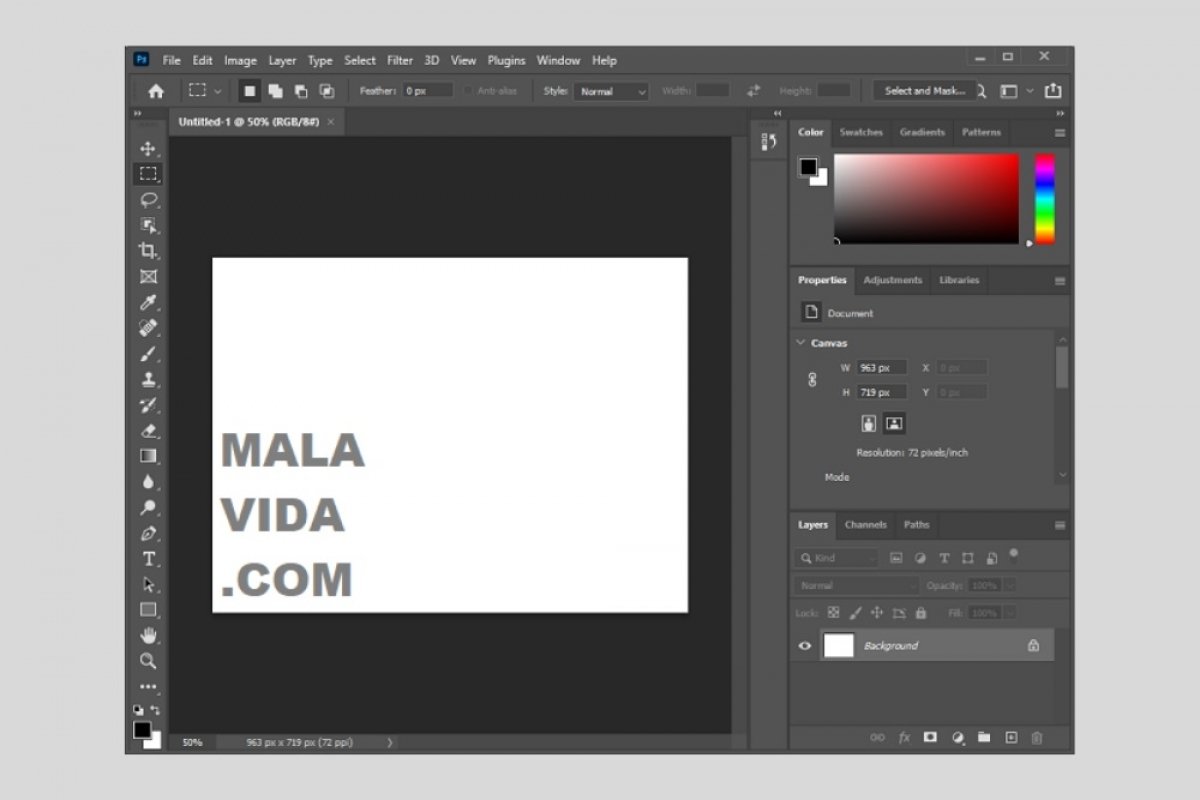
Task: Select the Hand tool
Action: point(148,636)
